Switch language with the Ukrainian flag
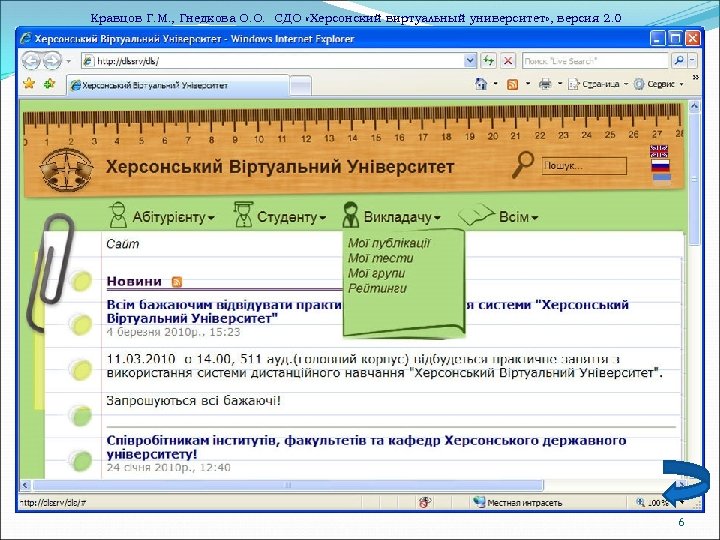720x540 pixels. (x=662, y=179)
